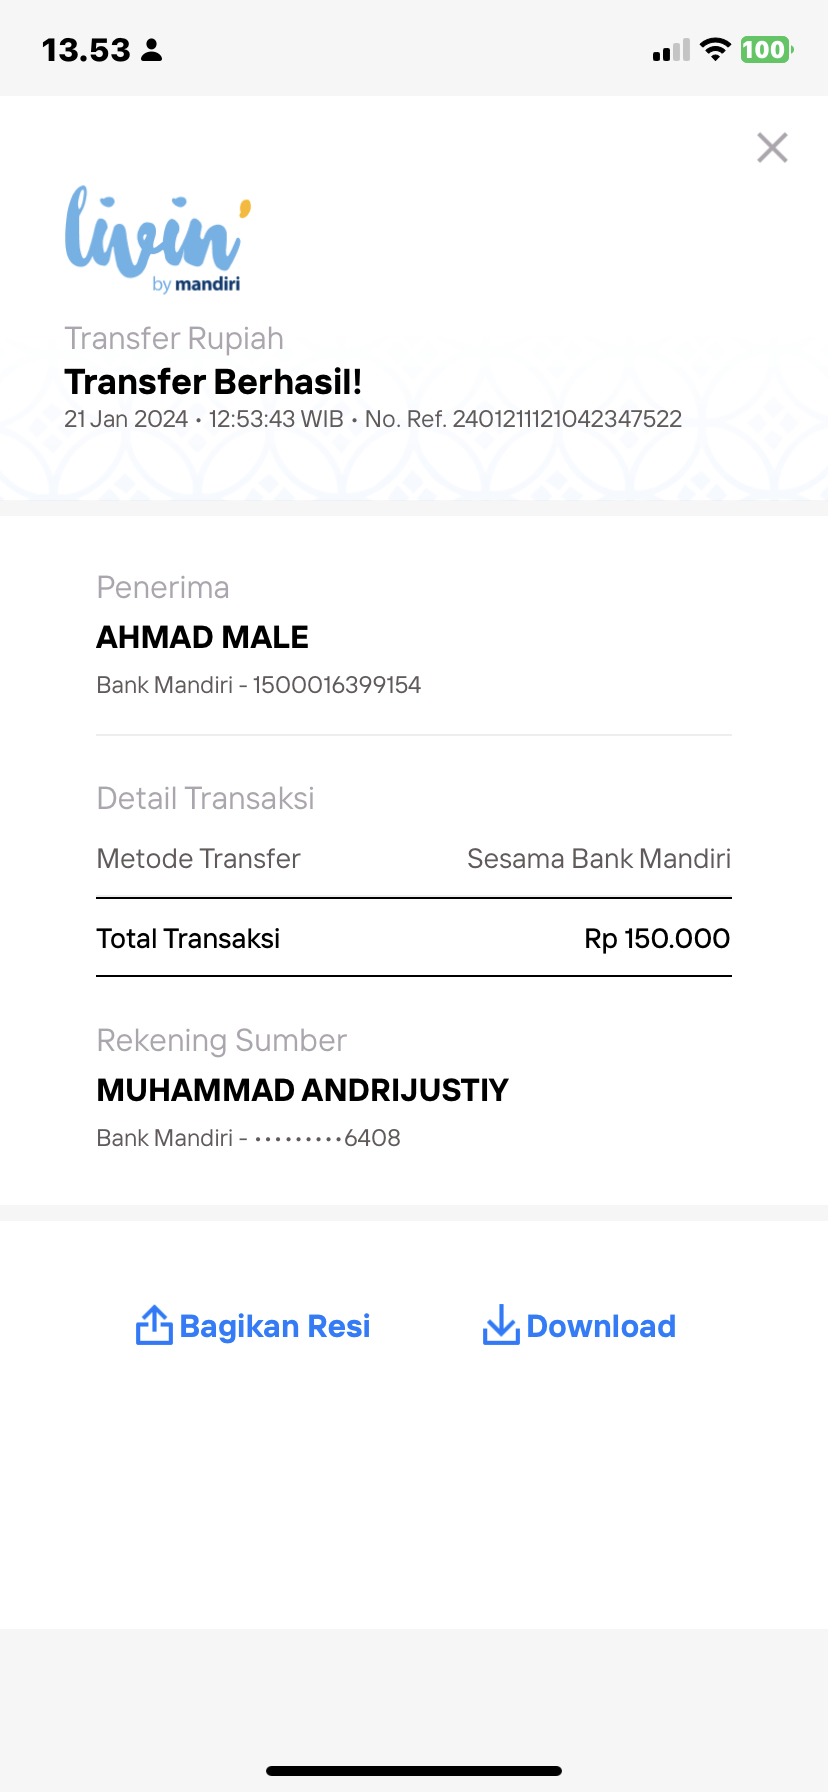
Task: Tap the Livin' by Mandiri logo
Action: coord(158,239)
